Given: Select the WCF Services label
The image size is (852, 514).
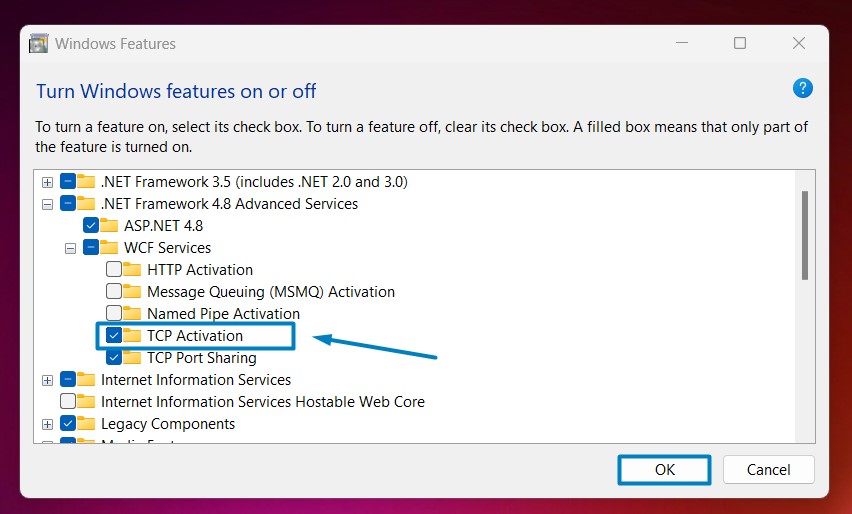Looking at the screenshot, I should 167,248.
